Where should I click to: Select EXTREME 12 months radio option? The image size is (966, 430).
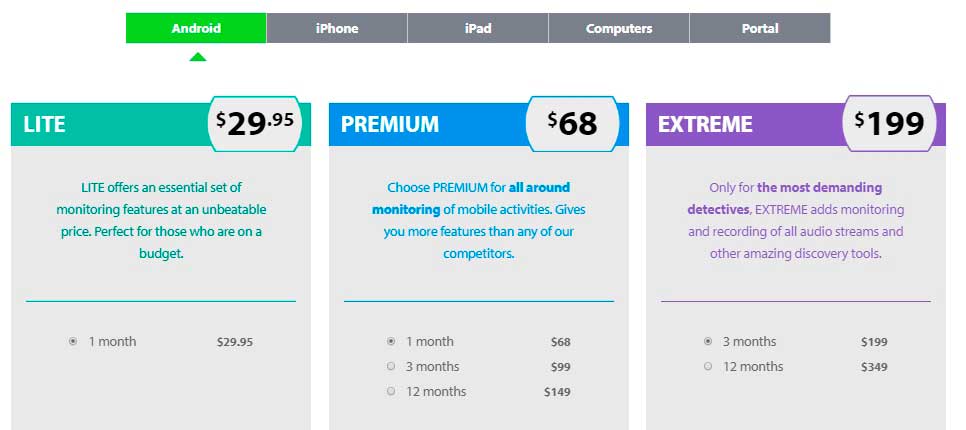click(x=708, y=367)
